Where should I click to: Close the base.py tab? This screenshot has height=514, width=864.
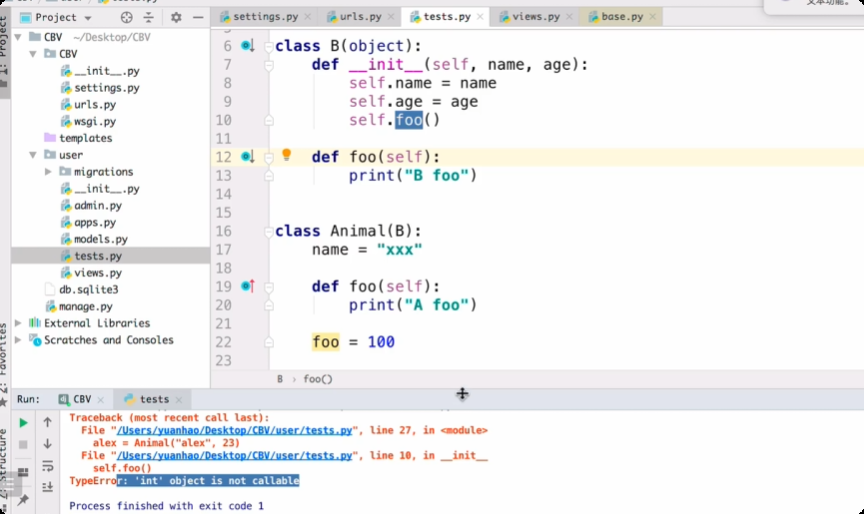click(652, 17)
